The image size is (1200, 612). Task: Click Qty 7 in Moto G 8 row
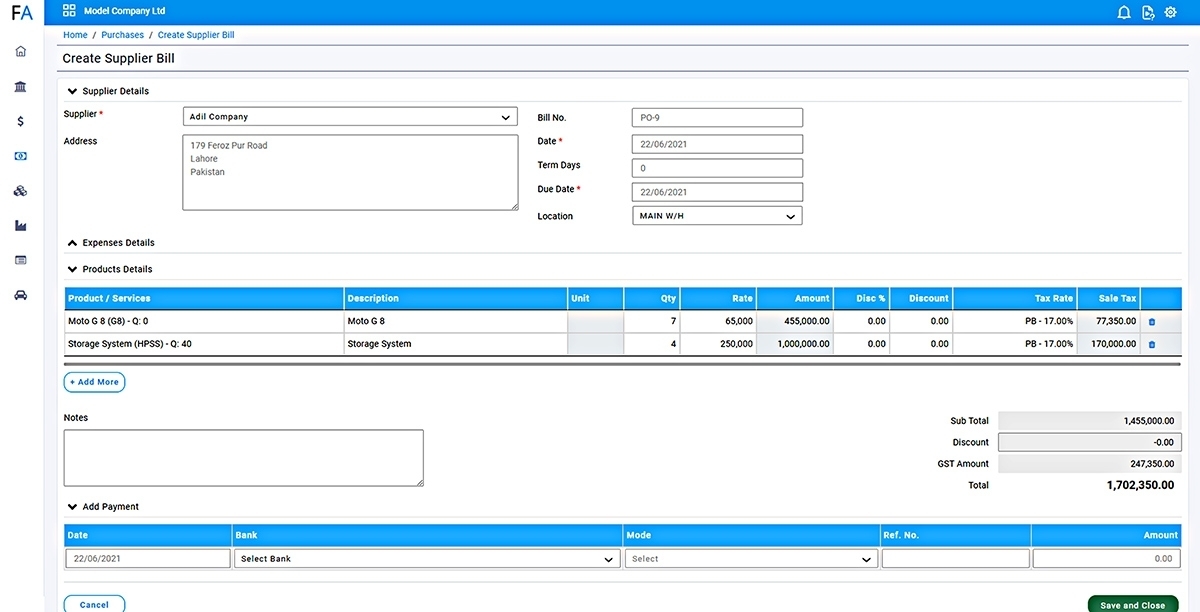pyautogui.click(x=651, y=322)
